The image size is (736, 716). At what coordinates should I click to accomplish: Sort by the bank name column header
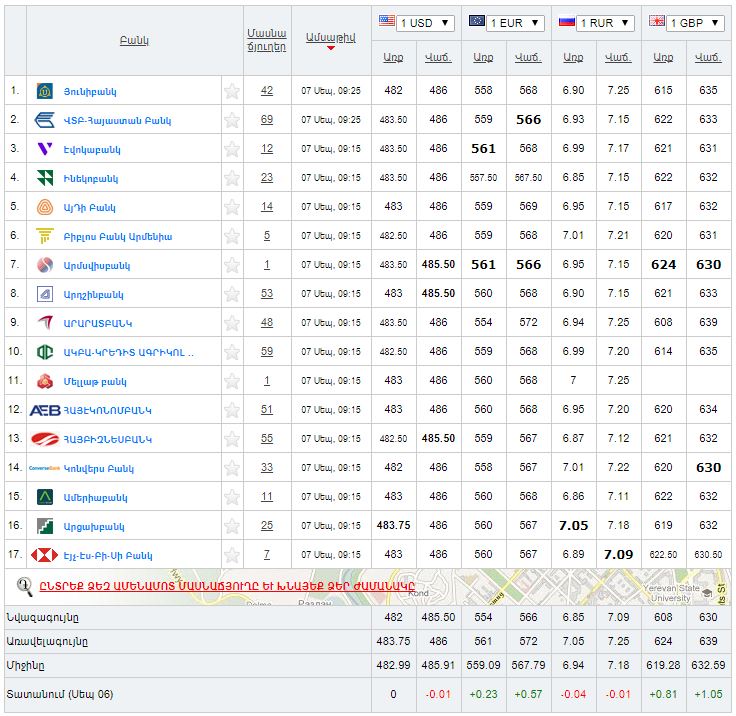pyautogui.click(x=133, y=40)
